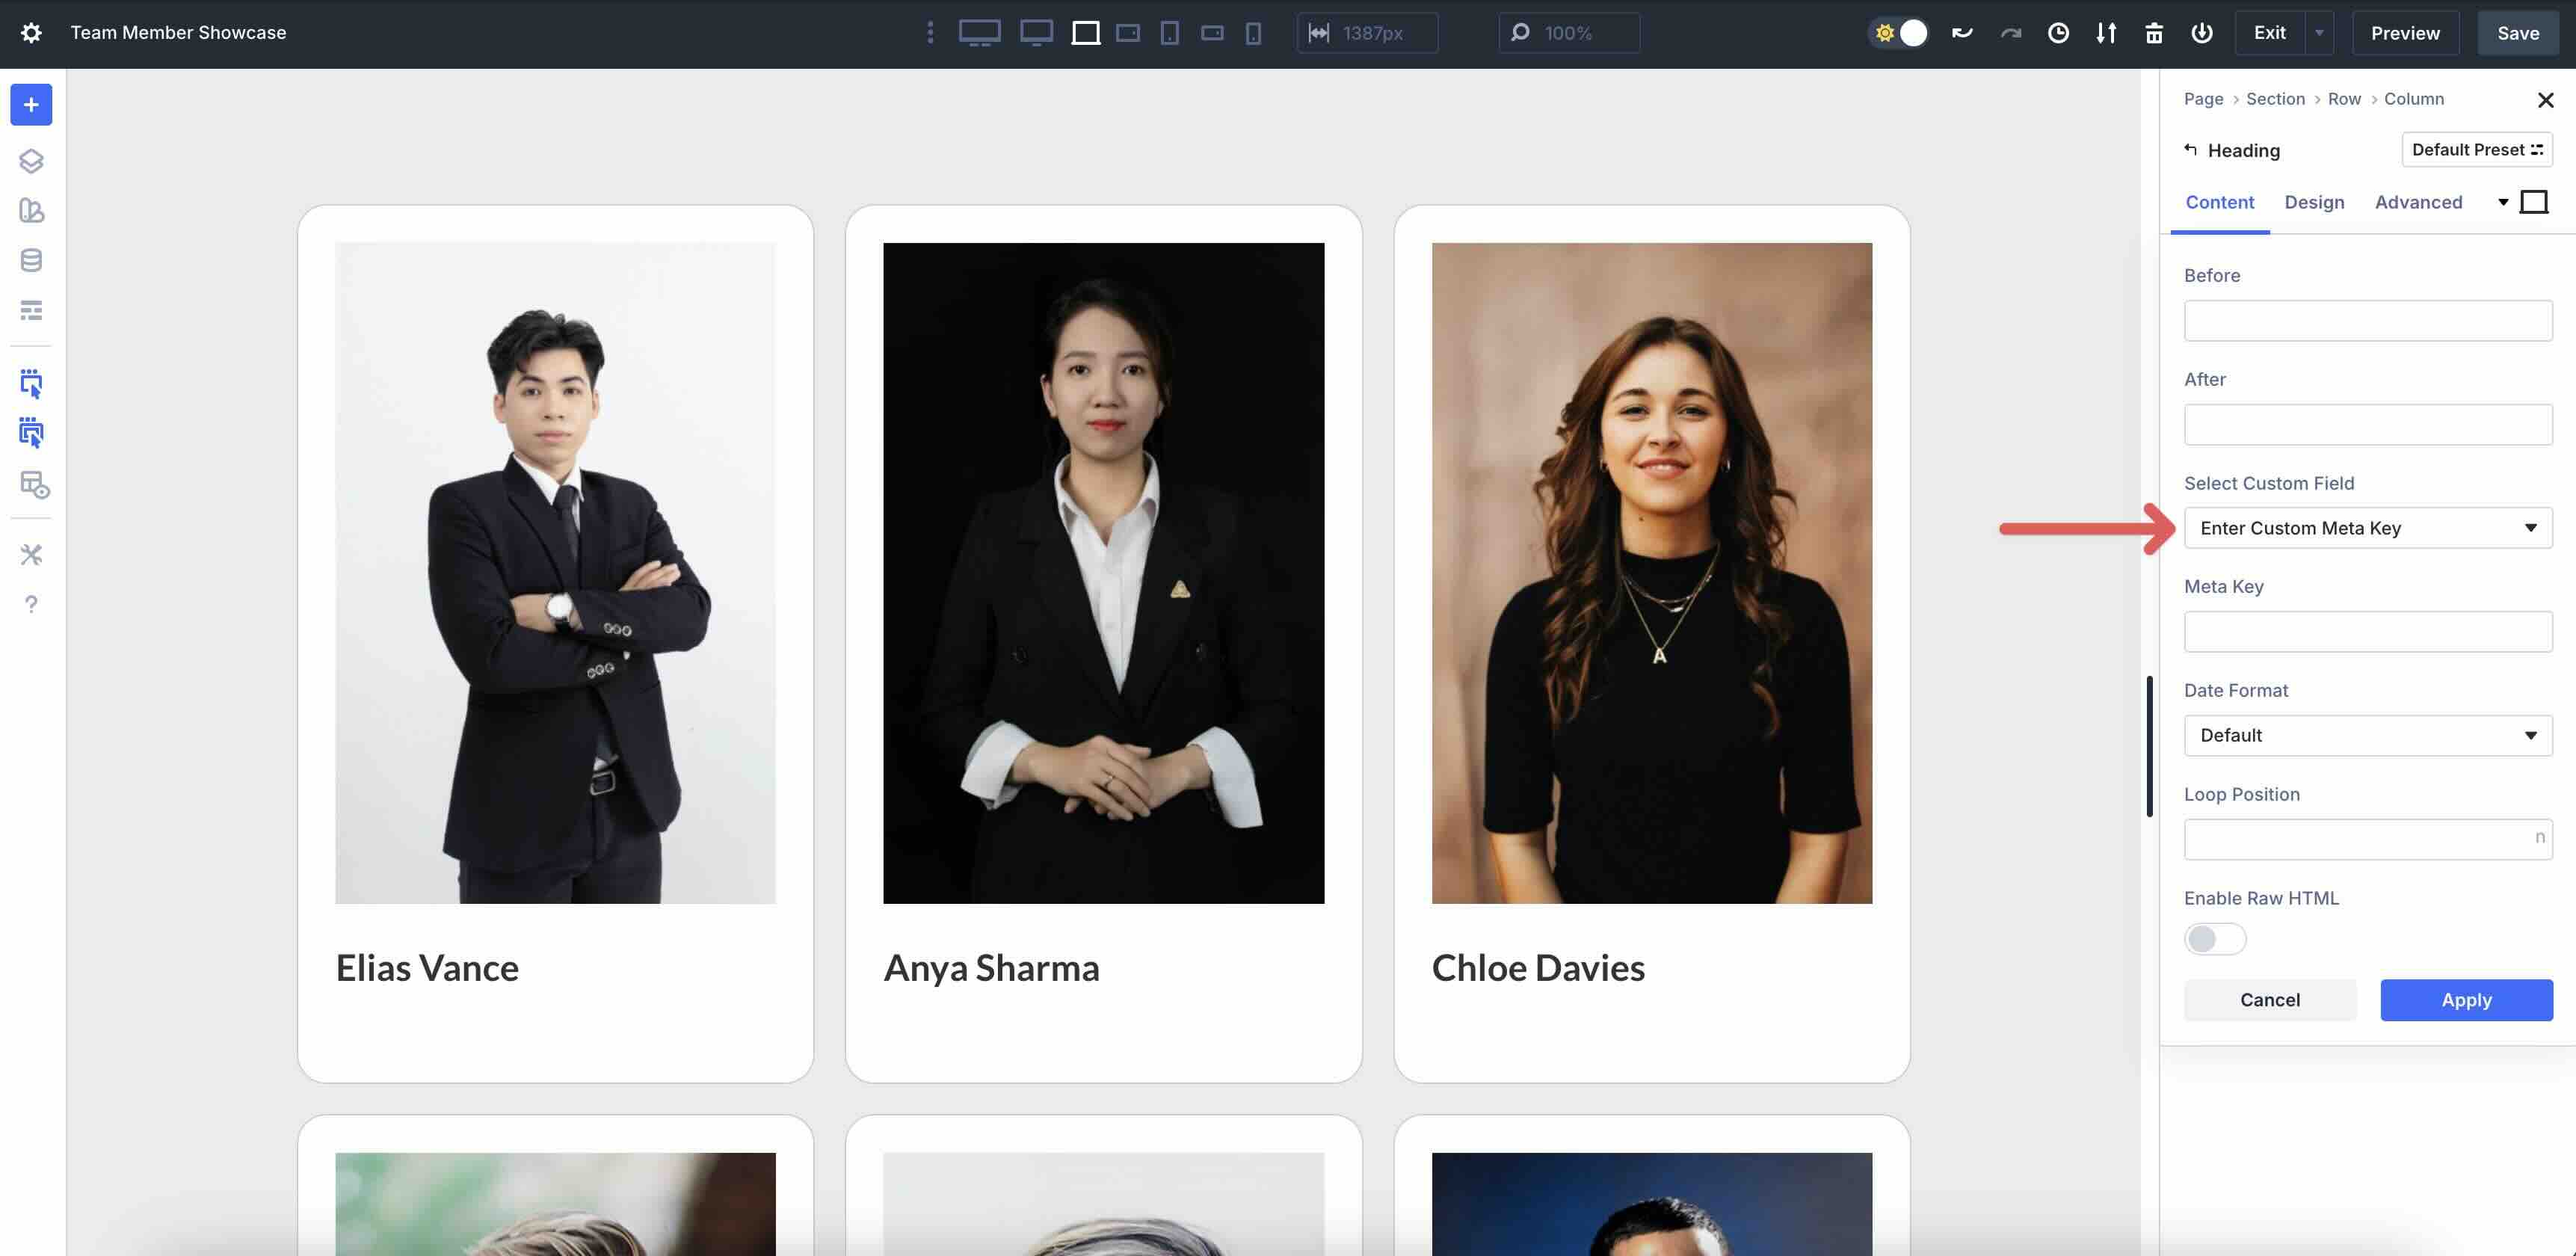Click the redo arrow in toolbar
Image resolution: width=2576 pixels, height=1256 pixels.
coord(2010,32)
